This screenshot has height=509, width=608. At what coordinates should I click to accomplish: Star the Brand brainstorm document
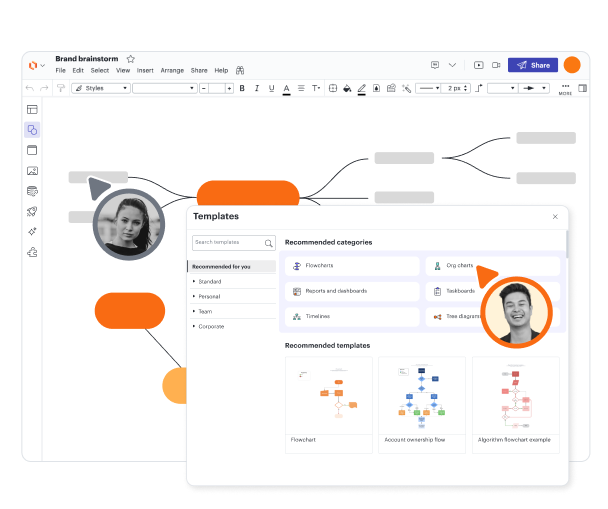pos(131,59)
